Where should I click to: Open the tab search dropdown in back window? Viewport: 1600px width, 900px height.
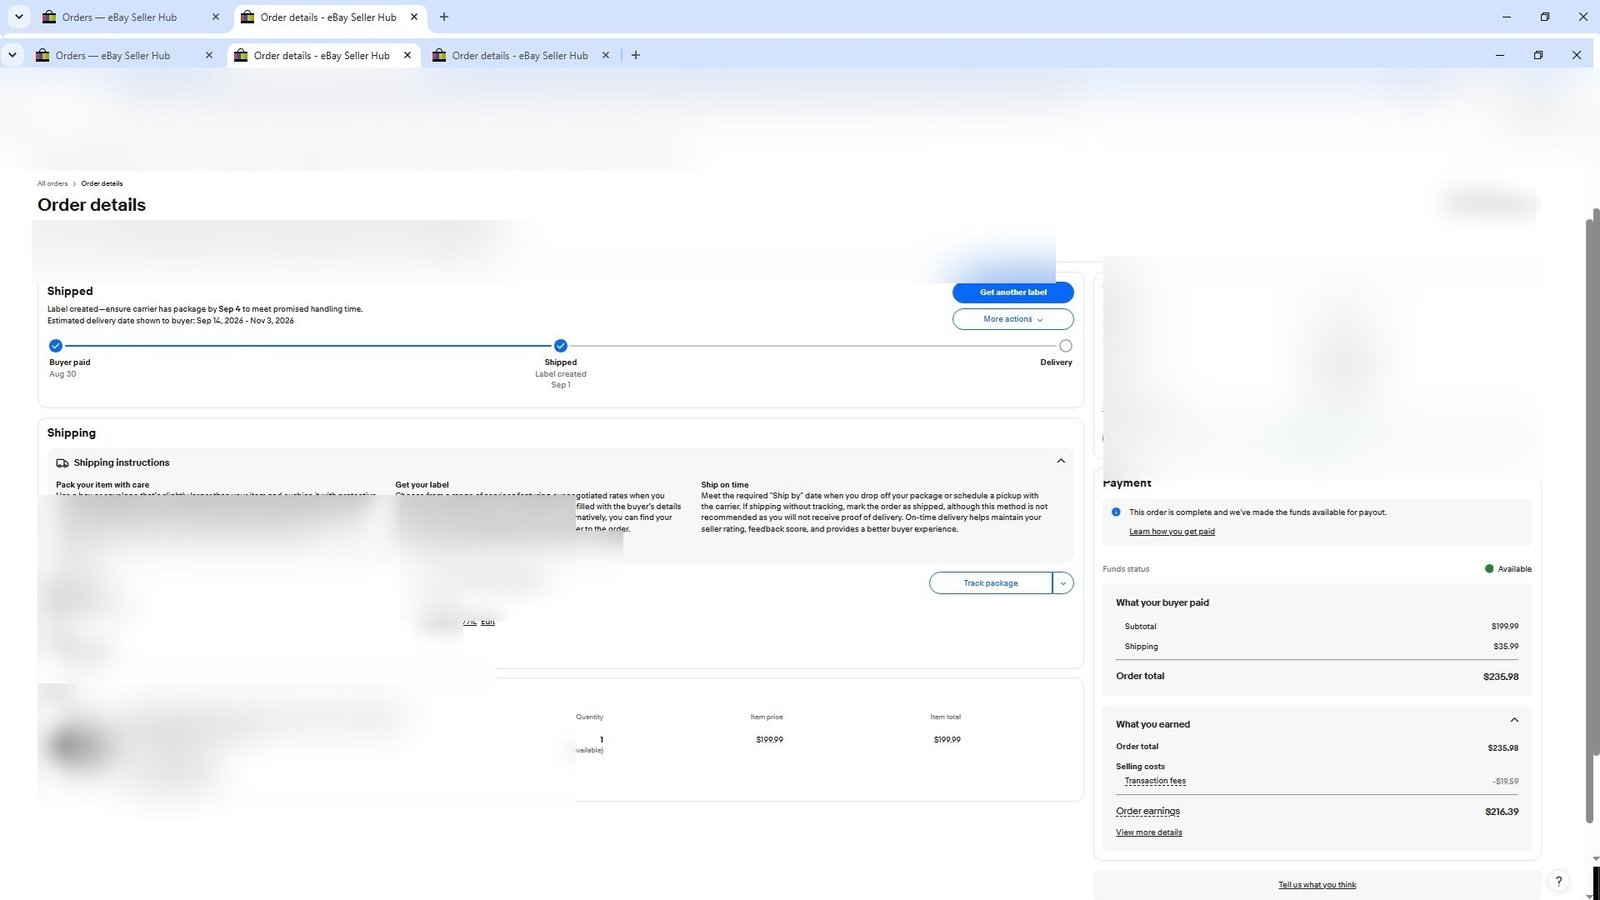tap(18, 17)
